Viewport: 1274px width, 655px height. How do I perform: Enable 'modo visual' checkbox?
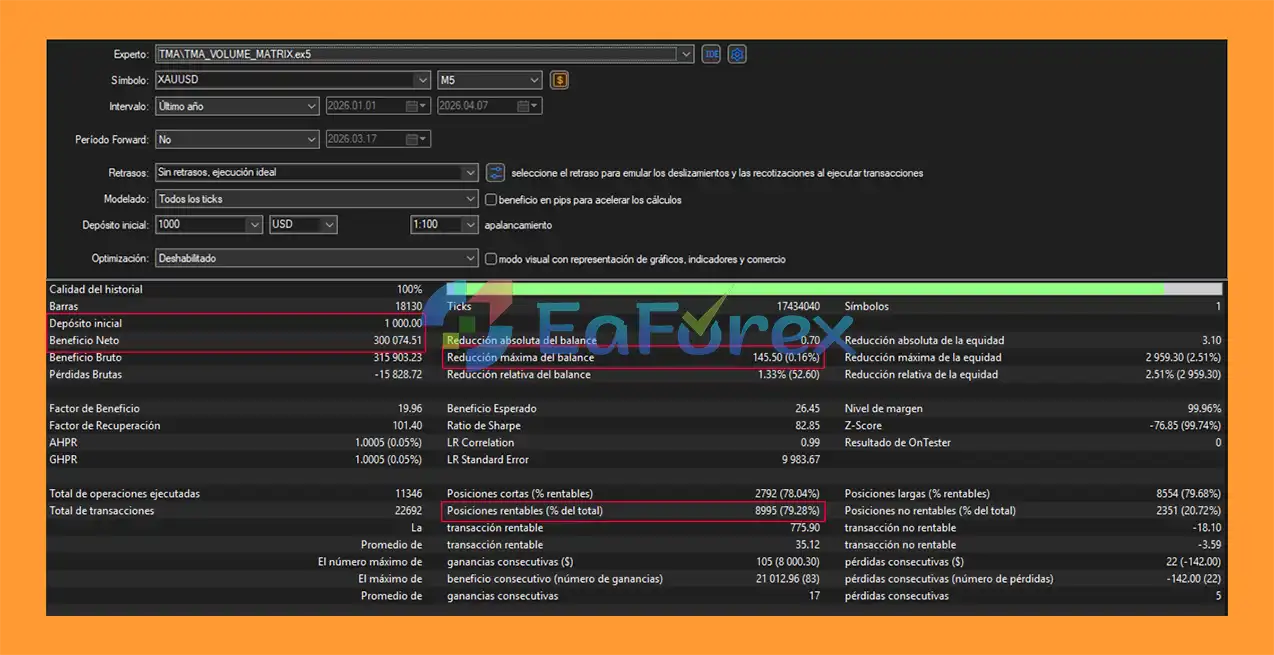[491, 259]
